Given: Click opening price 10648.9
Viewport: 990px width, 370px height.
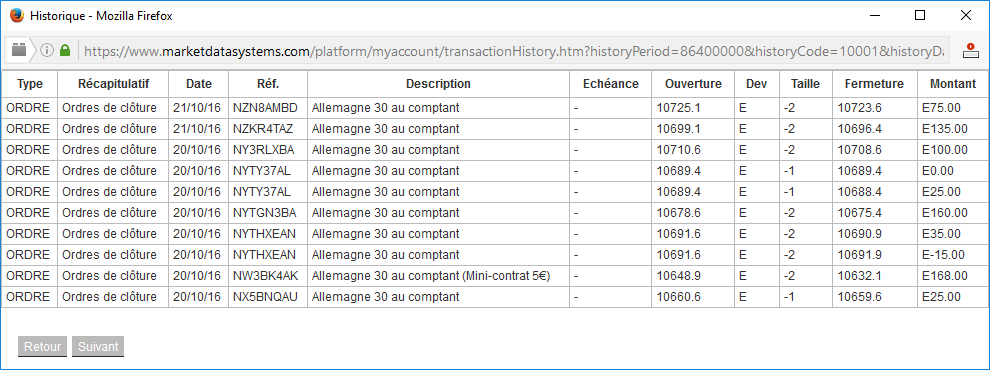Looking at the screenshot, I should click(679, 276).
